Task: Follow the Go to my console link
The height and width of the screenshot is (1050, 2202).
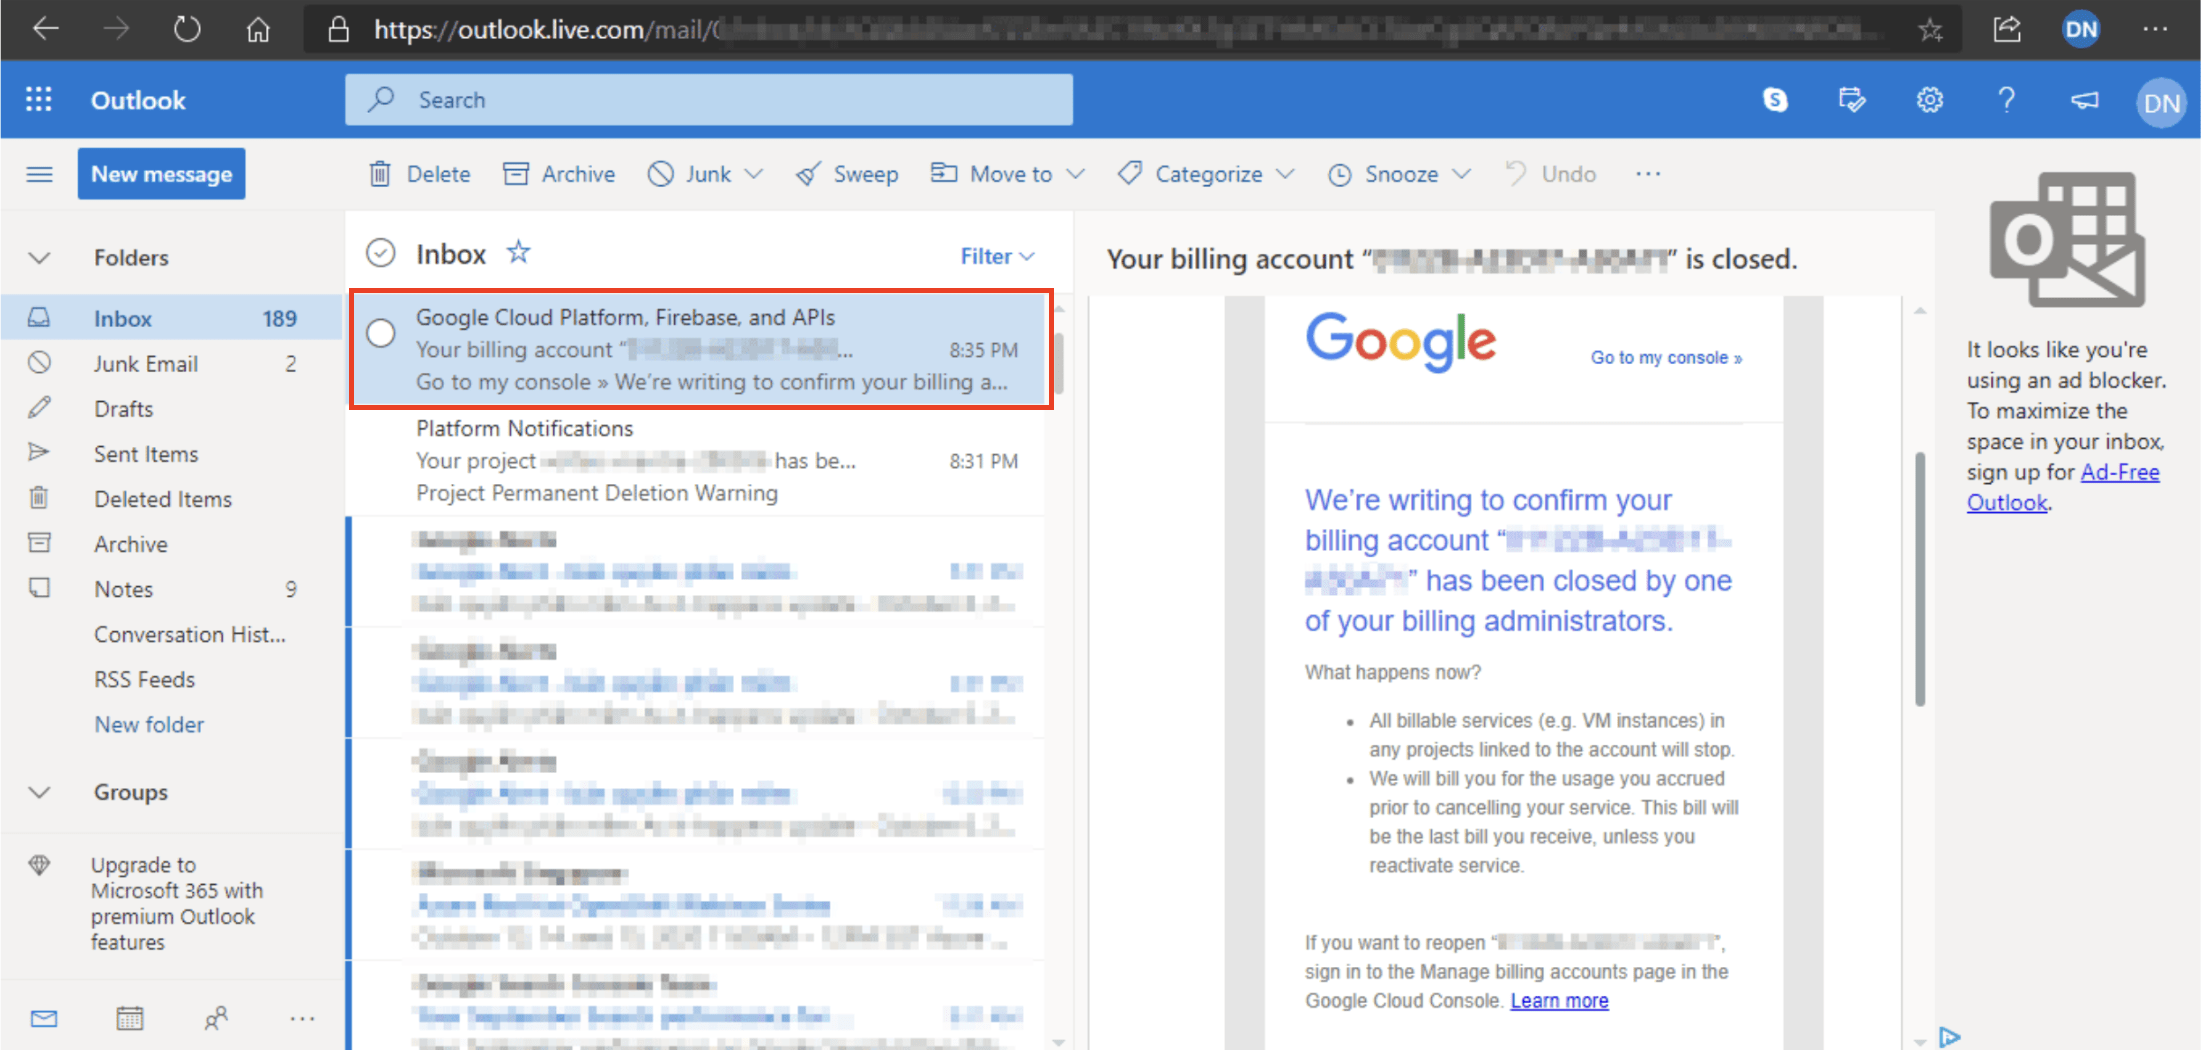Action: [x=1666, y=358]
